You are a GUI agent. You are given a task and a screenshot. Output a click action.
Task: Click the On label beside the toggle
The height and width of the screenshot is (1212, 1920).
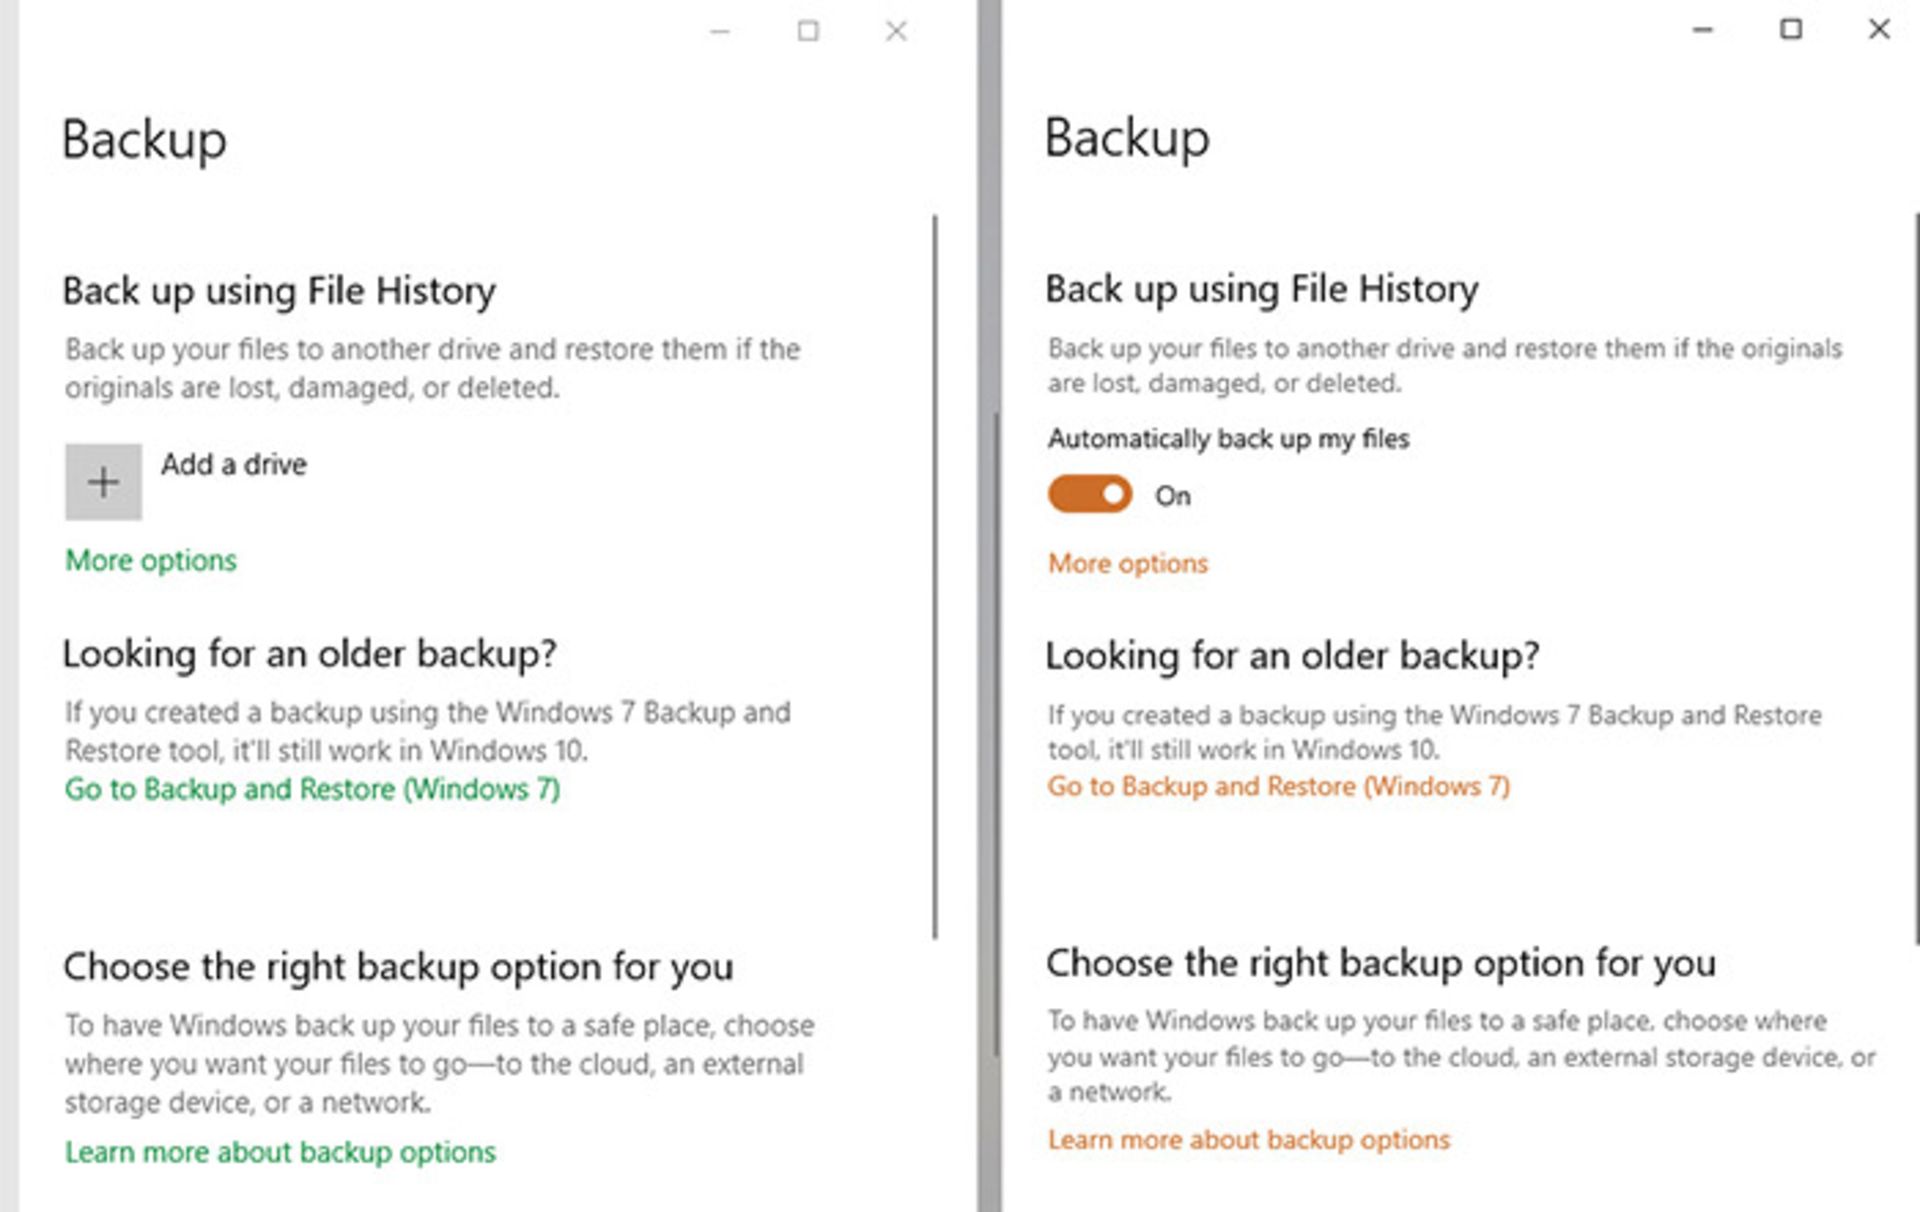(1173, 496)
